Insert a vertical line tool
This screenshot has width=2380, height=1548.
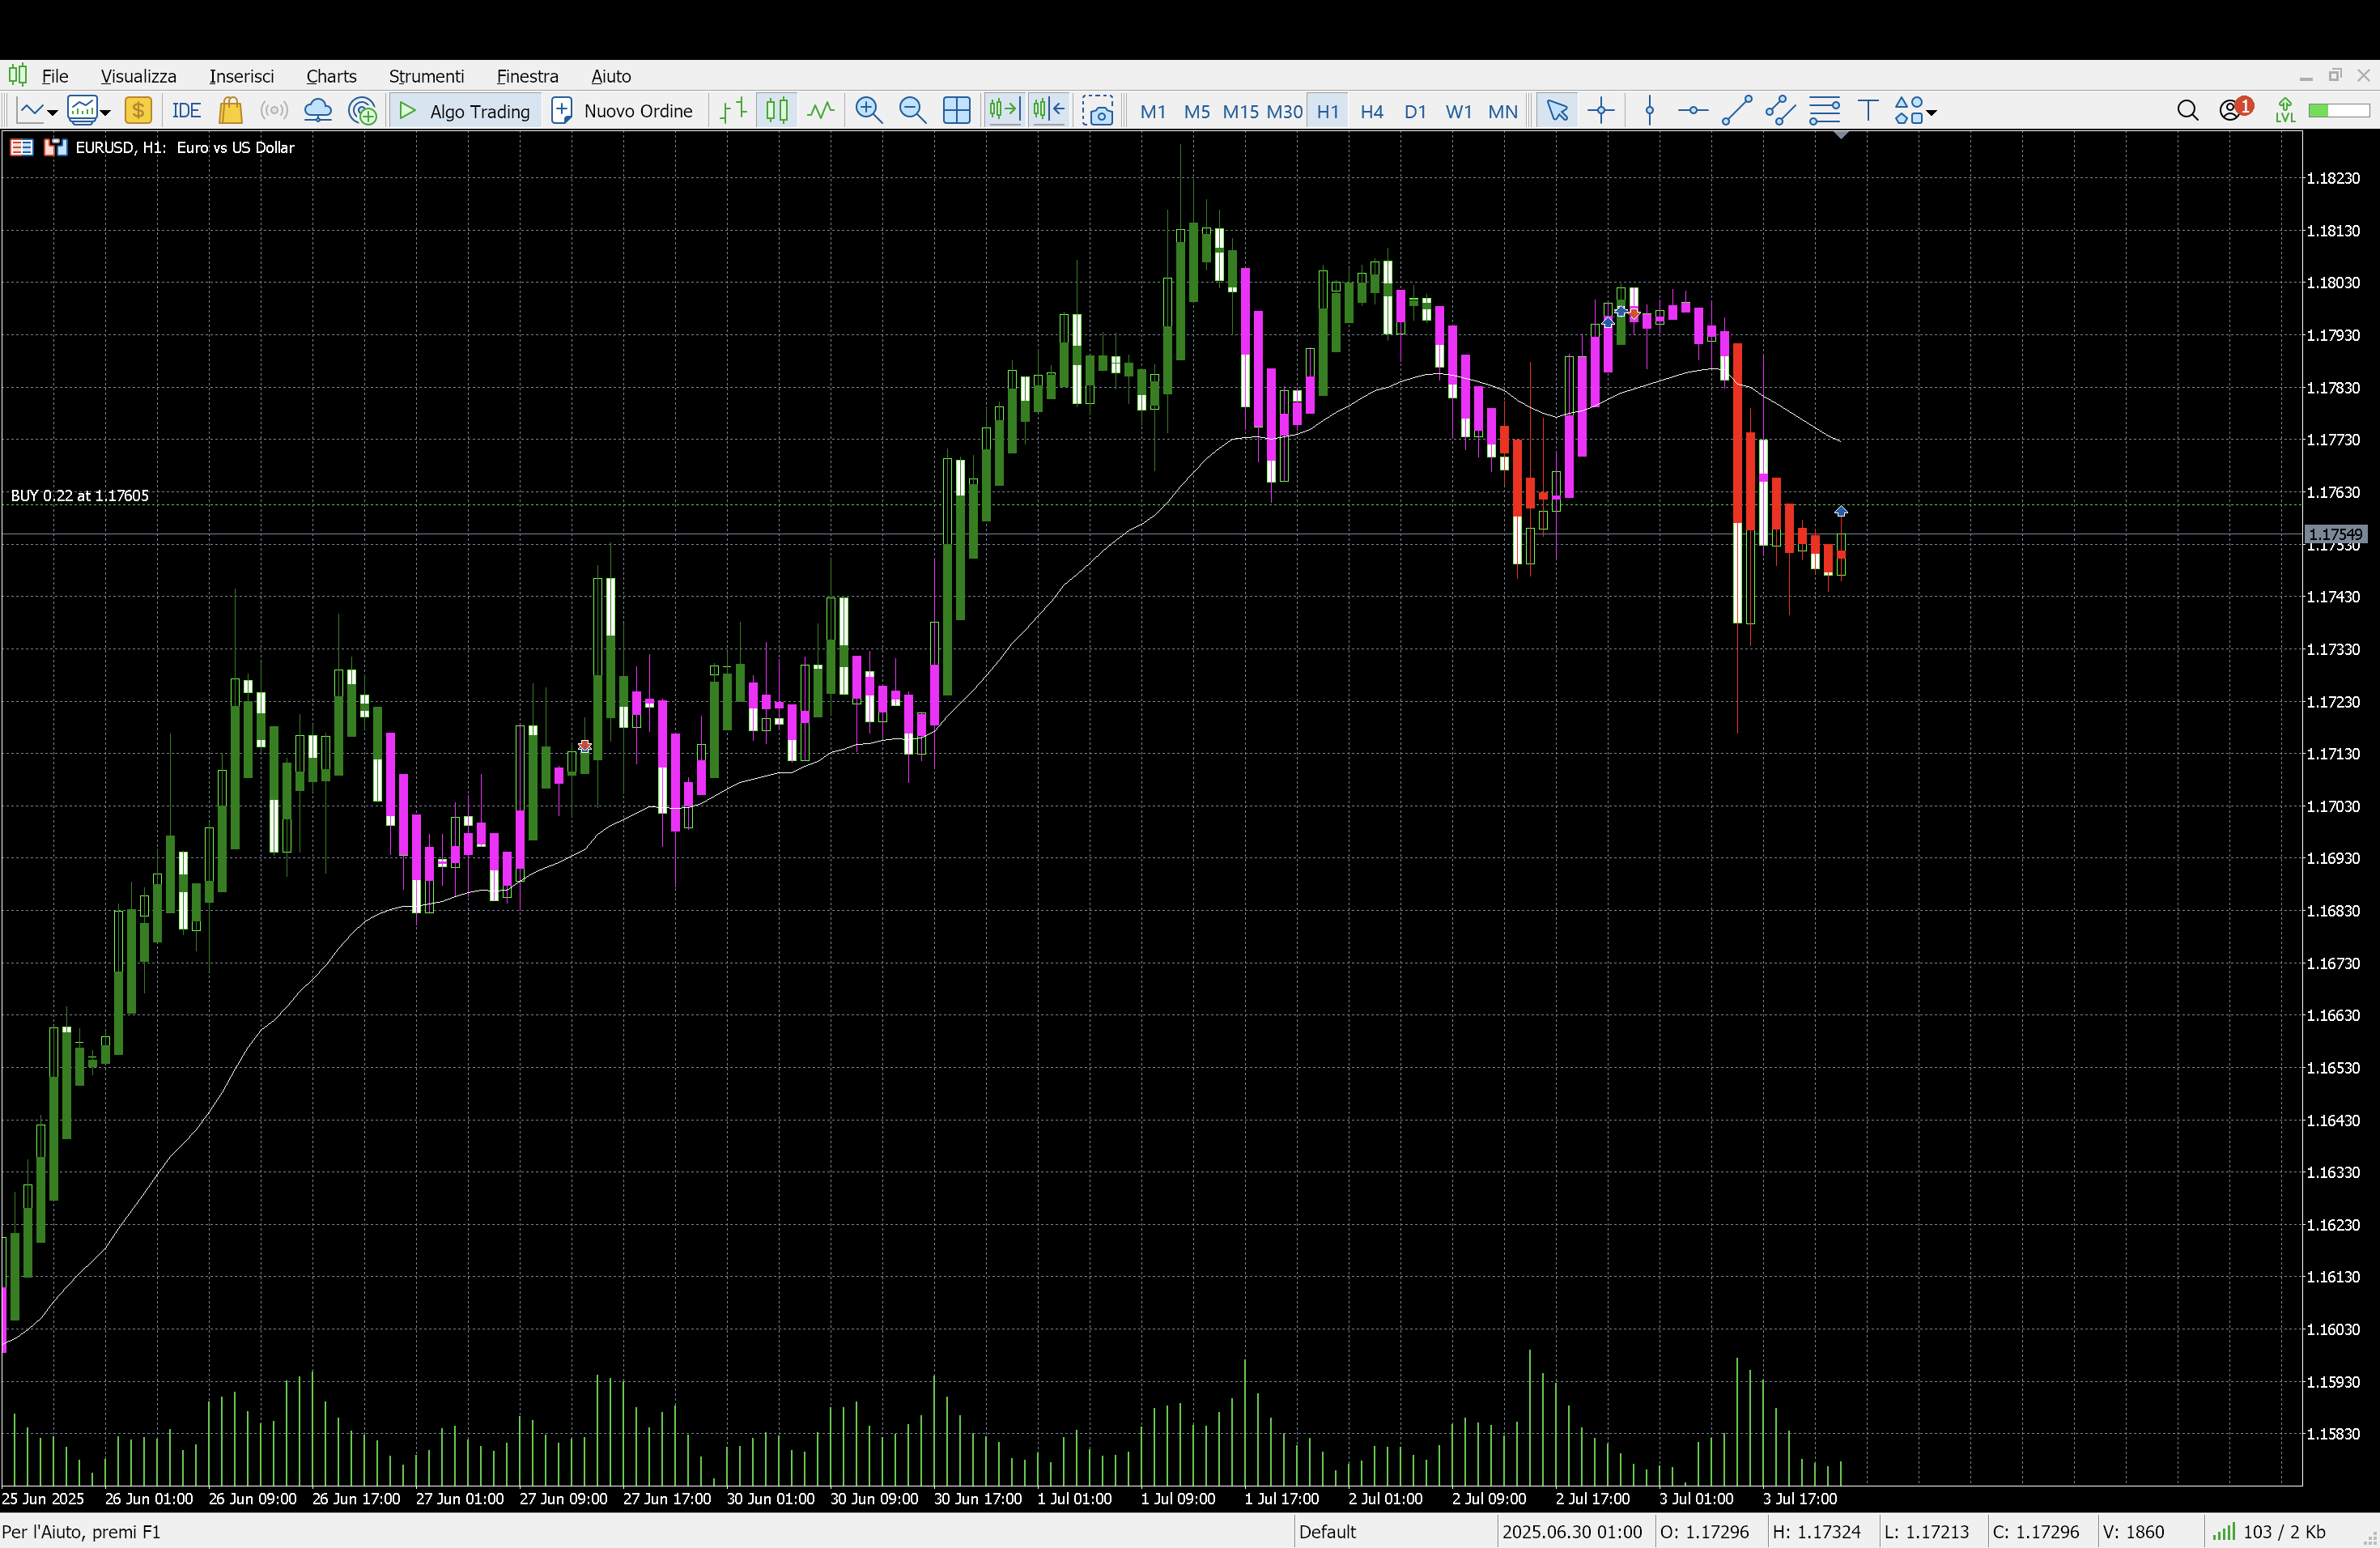point(1650,111)
